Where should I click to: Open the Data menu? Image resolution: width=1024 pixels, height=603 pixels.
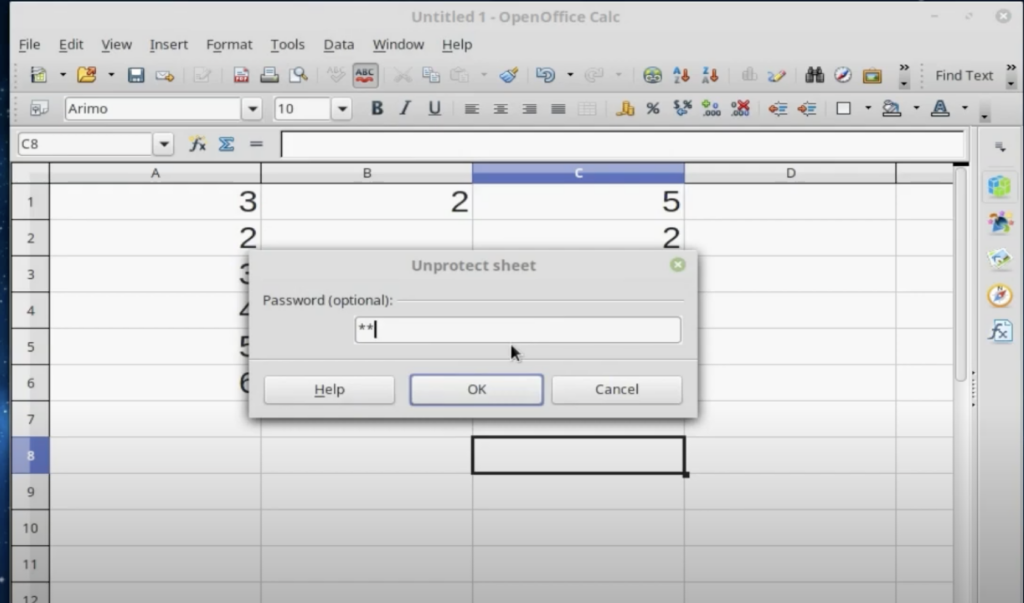pos(338,44)
